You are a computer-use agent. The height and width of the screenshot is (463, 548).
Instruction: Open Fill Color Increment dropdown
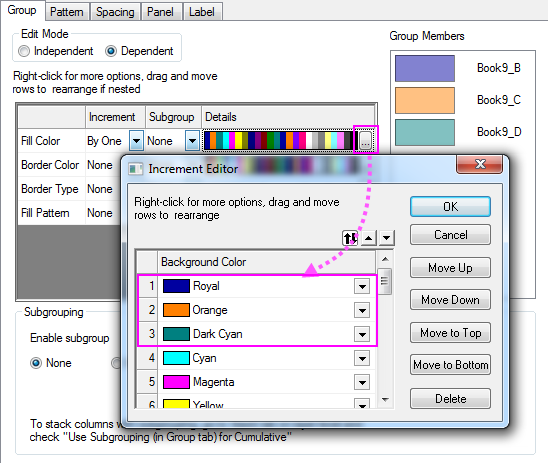click(136, 141)
